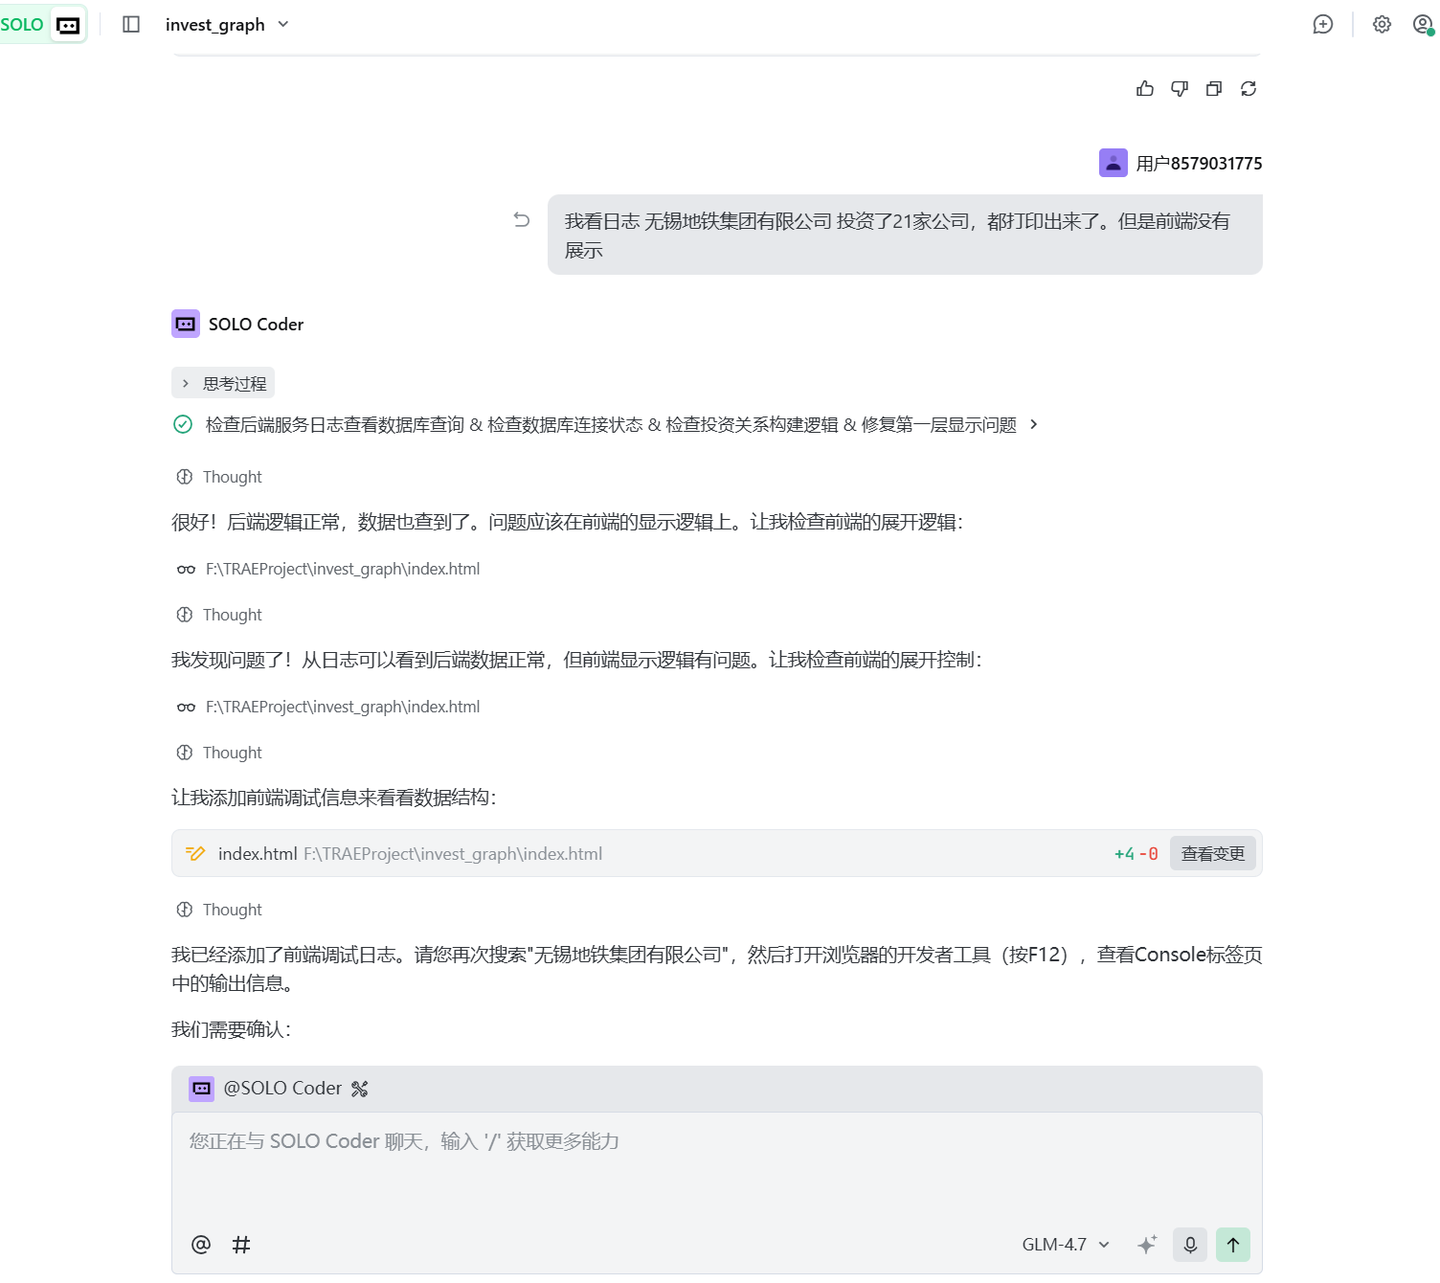Regenerate the previous reply
This screenshot has width=1440, height=1283.
click(1249, 89)
